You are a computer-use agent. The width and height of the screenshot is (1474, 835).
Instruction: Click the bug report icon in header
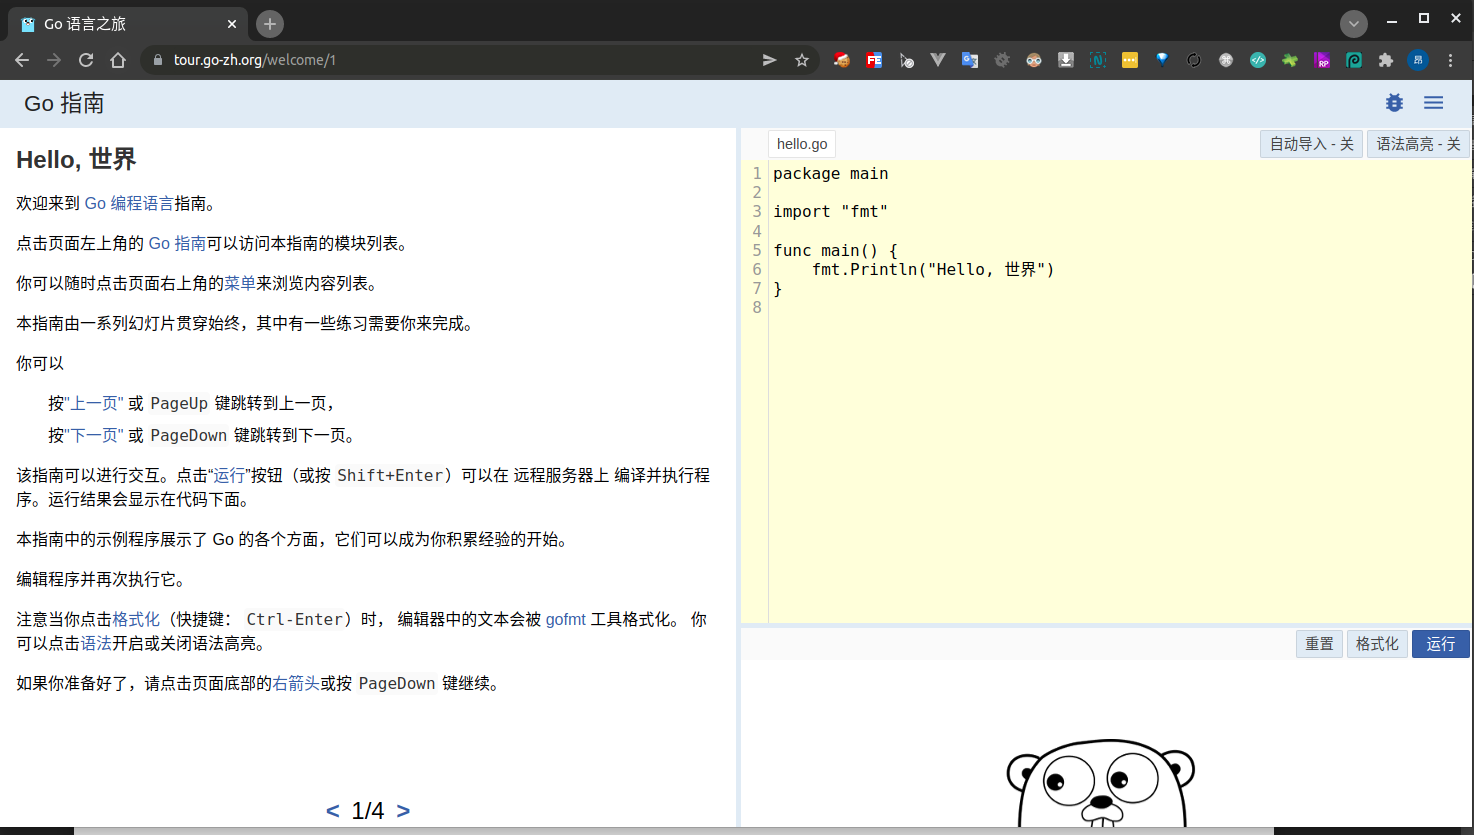[1394, 103]
